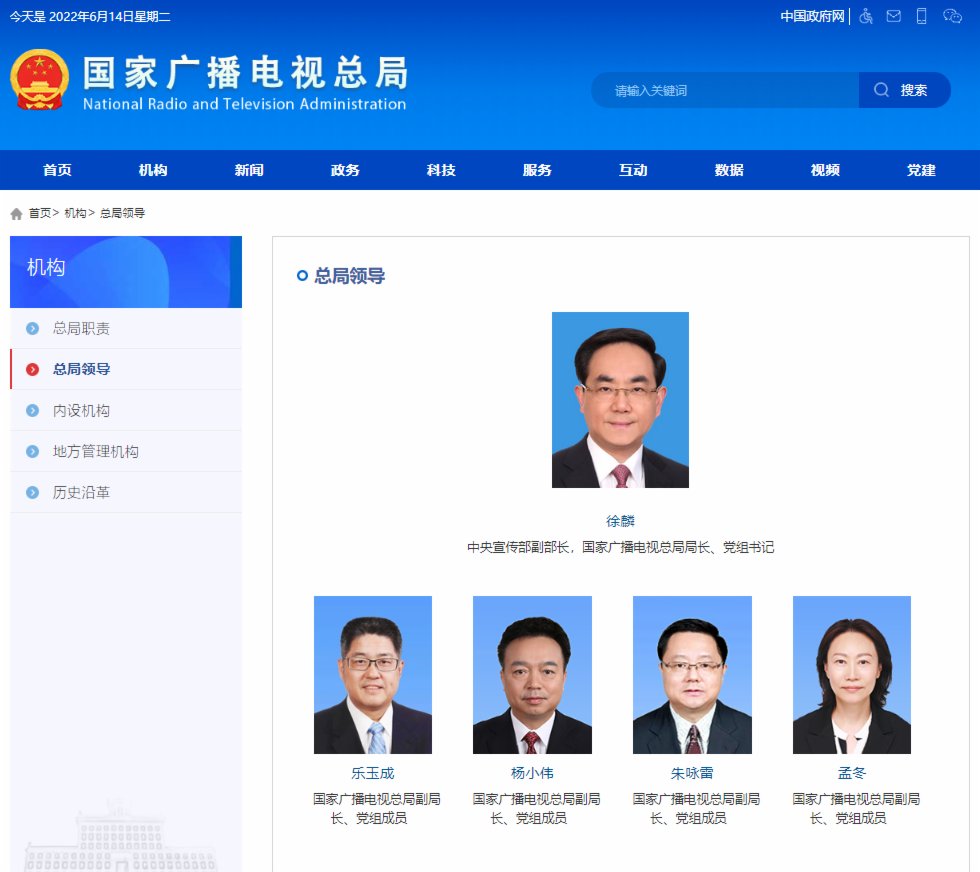This screenshot has height=872, width=980.
Task: Click the portrait photo above 孟冬
Action: [x=852, y=675]
